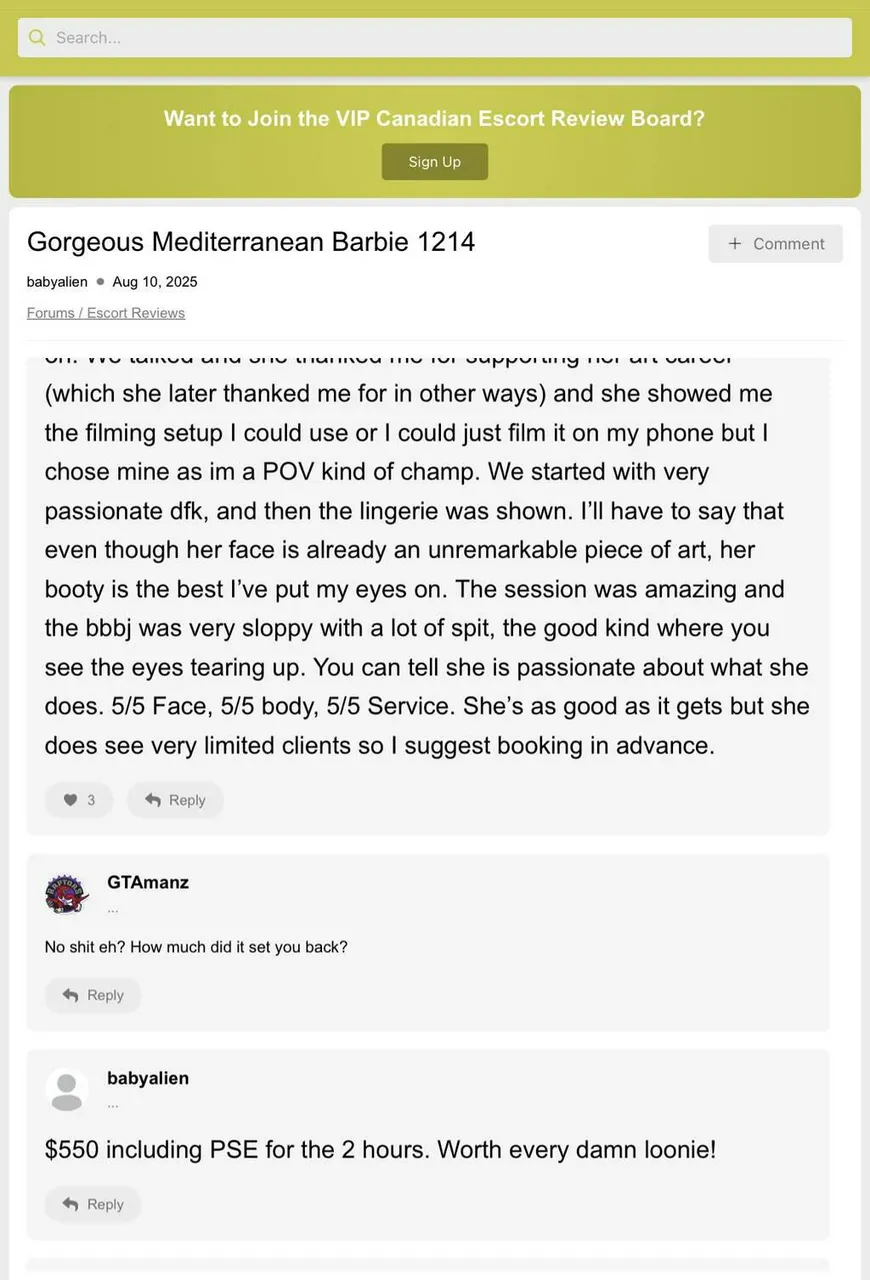Click the thread title Gorgeous Mediterranean Barbie 1214
The height and width of the screenshot is (1280, 870).
(251, 242)
